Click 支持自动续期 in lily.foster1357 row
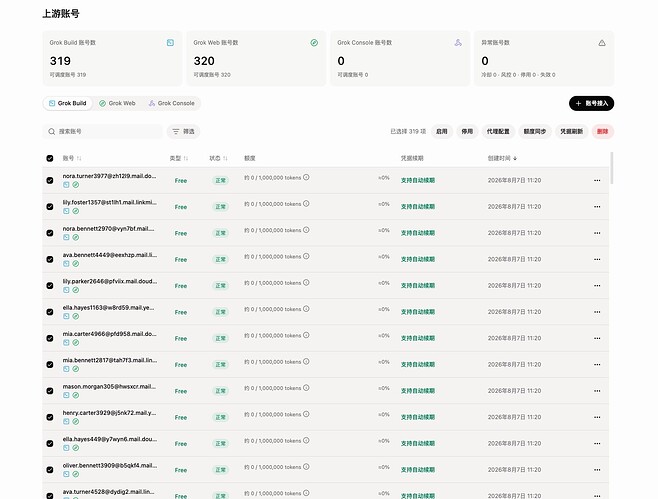The height and width of the screenshot is (499, 658). [x=418, y=207]
